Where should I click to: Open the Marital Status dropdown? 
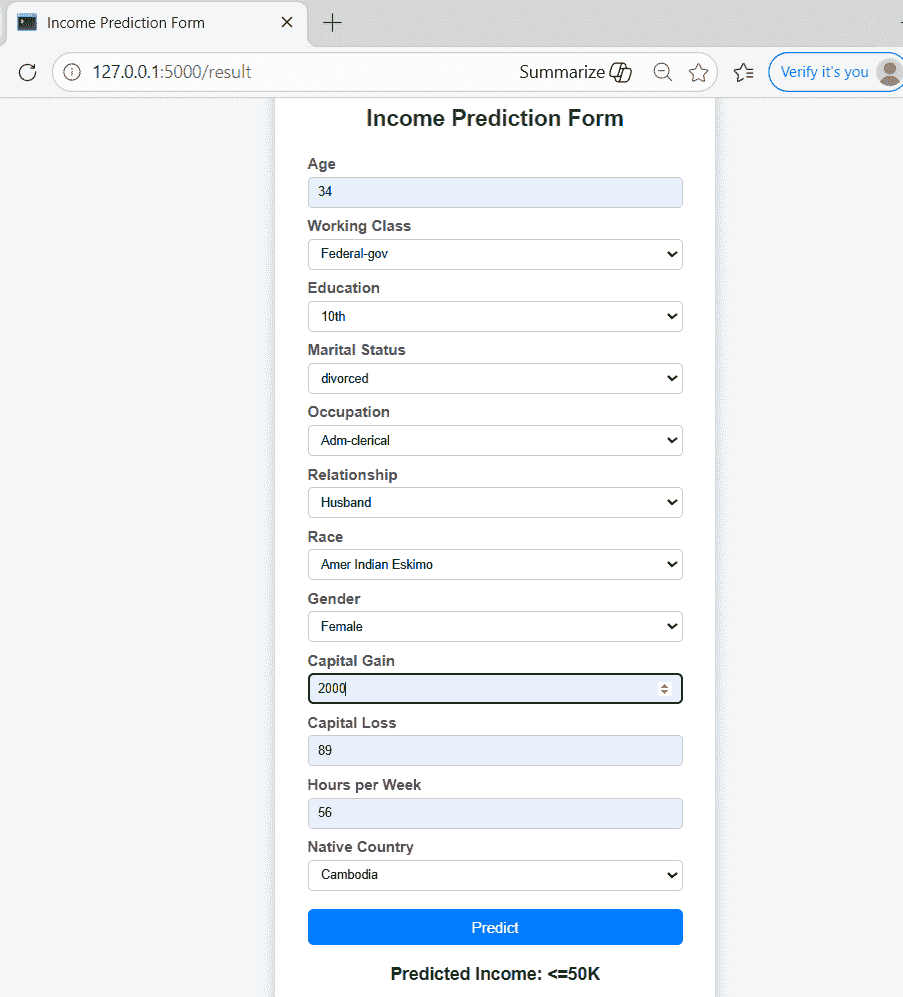pyautogui.click(x=495, y=378)
